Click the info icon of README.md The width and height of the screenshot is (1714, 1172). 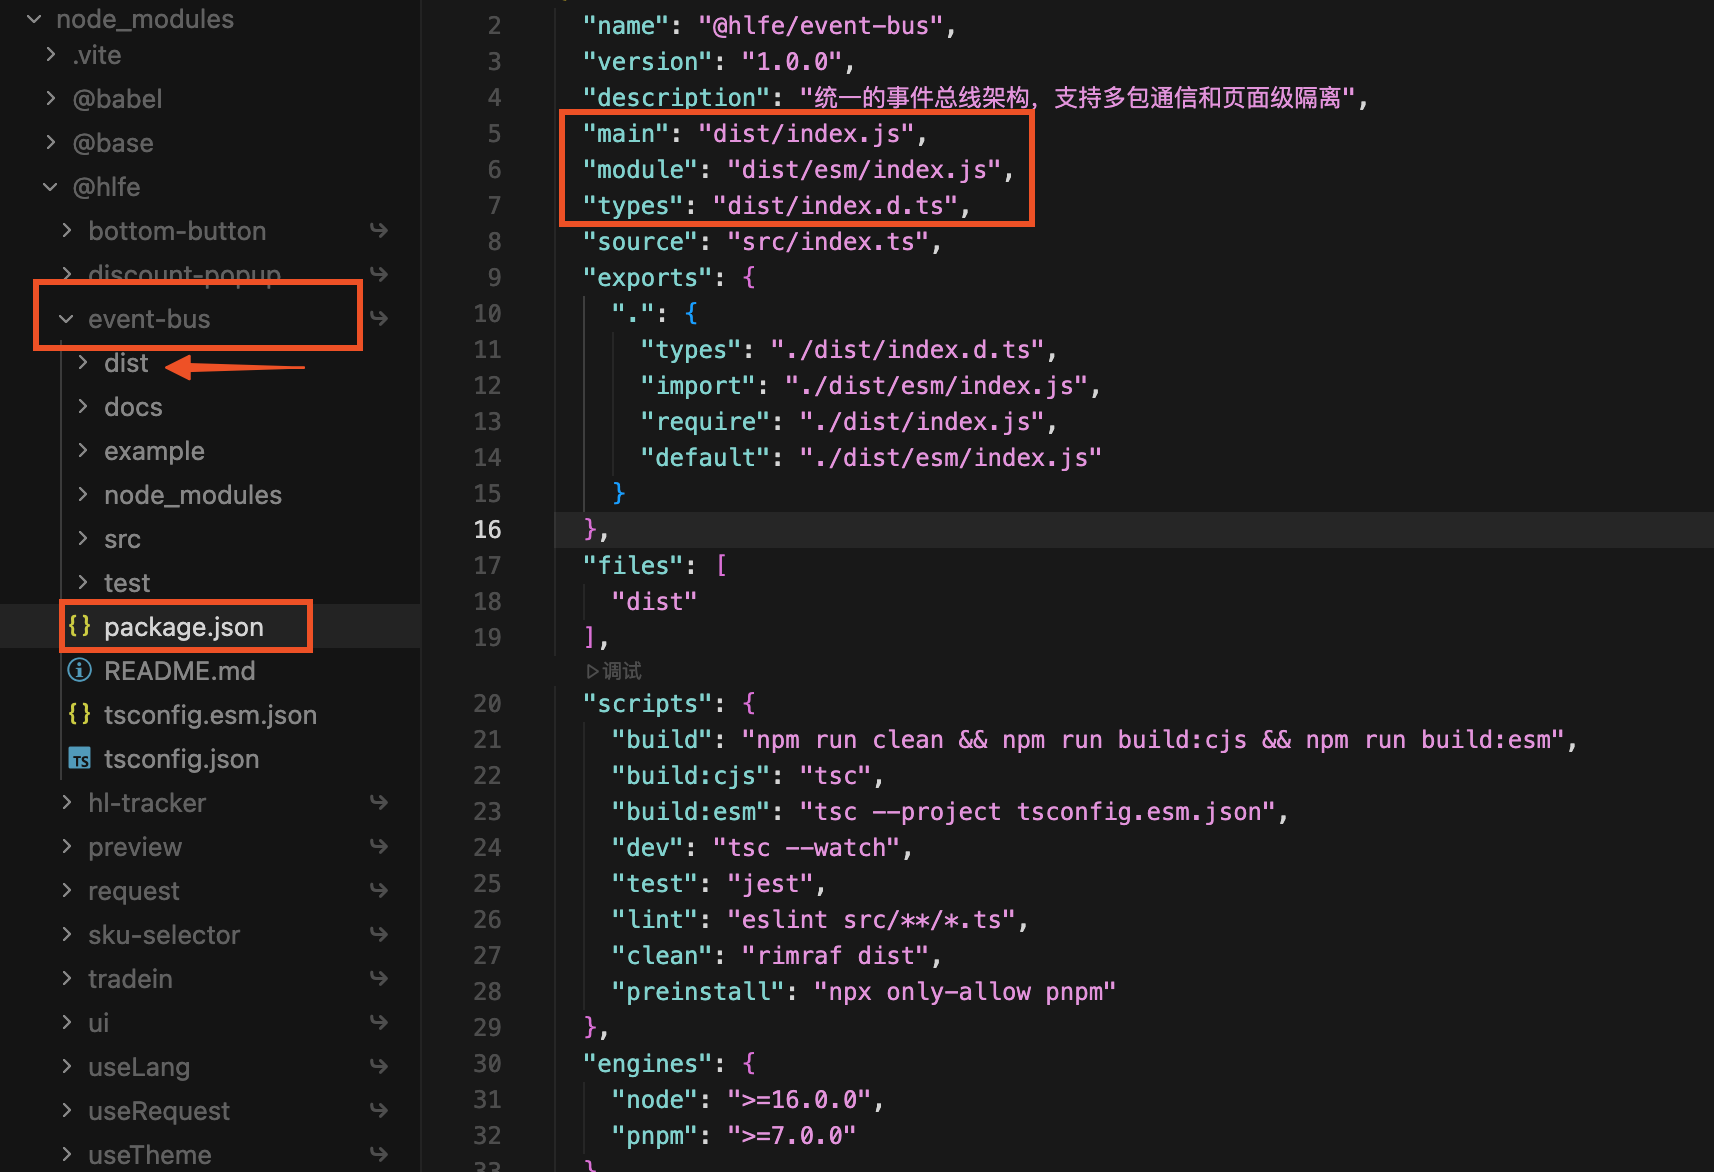point(80,670)
